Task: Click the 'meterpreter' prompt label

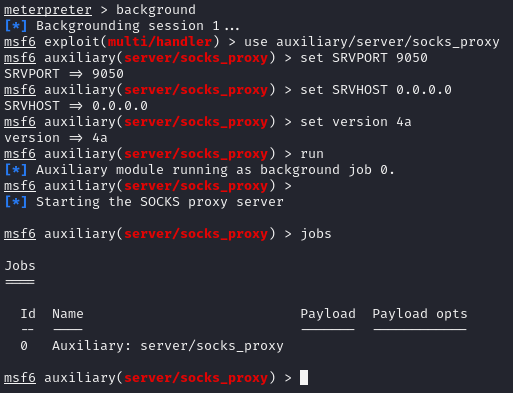Action: 48,10
